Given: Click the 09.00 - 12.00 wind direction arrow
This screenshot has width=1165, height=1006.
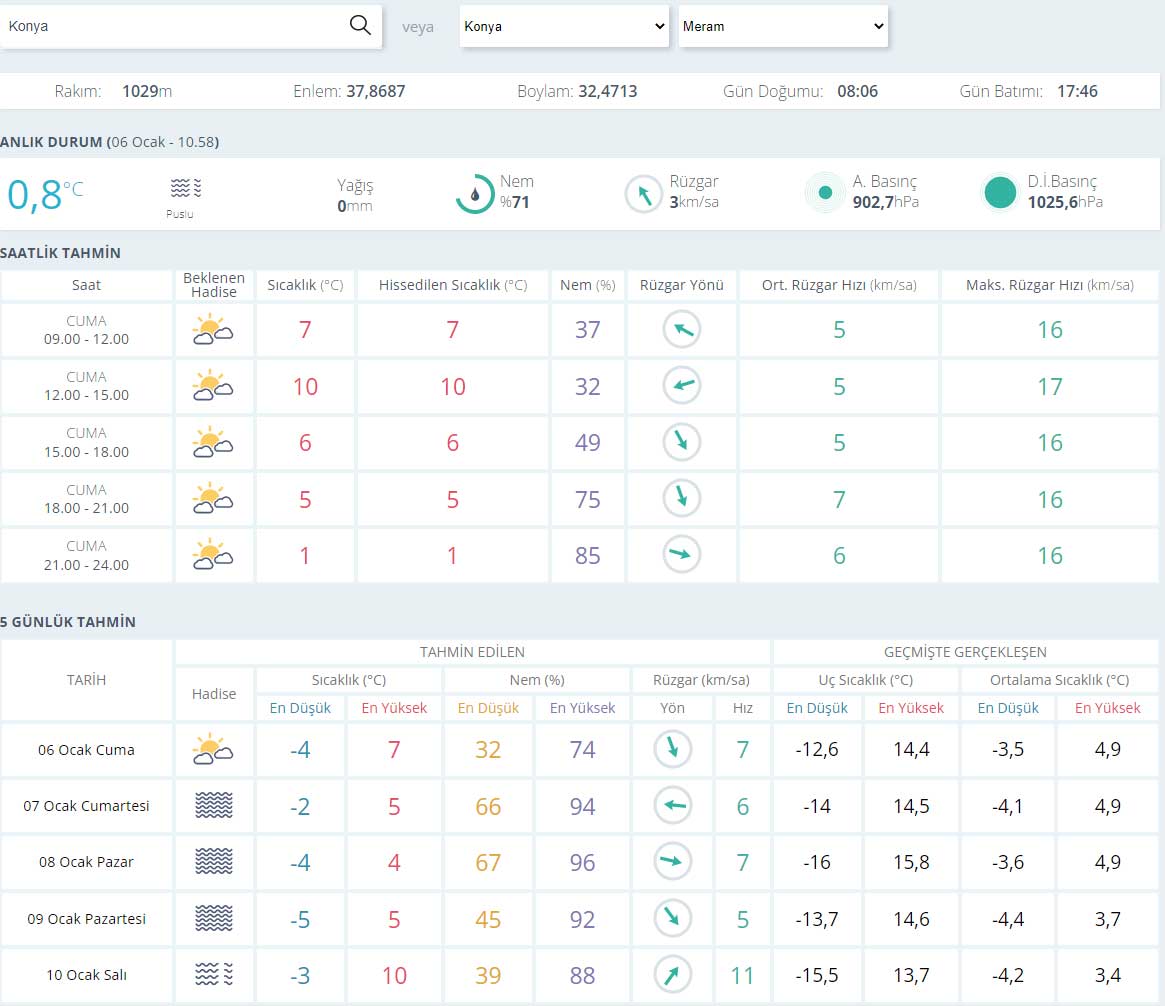Looking at the screenshot, I should (x=681, y=329).
